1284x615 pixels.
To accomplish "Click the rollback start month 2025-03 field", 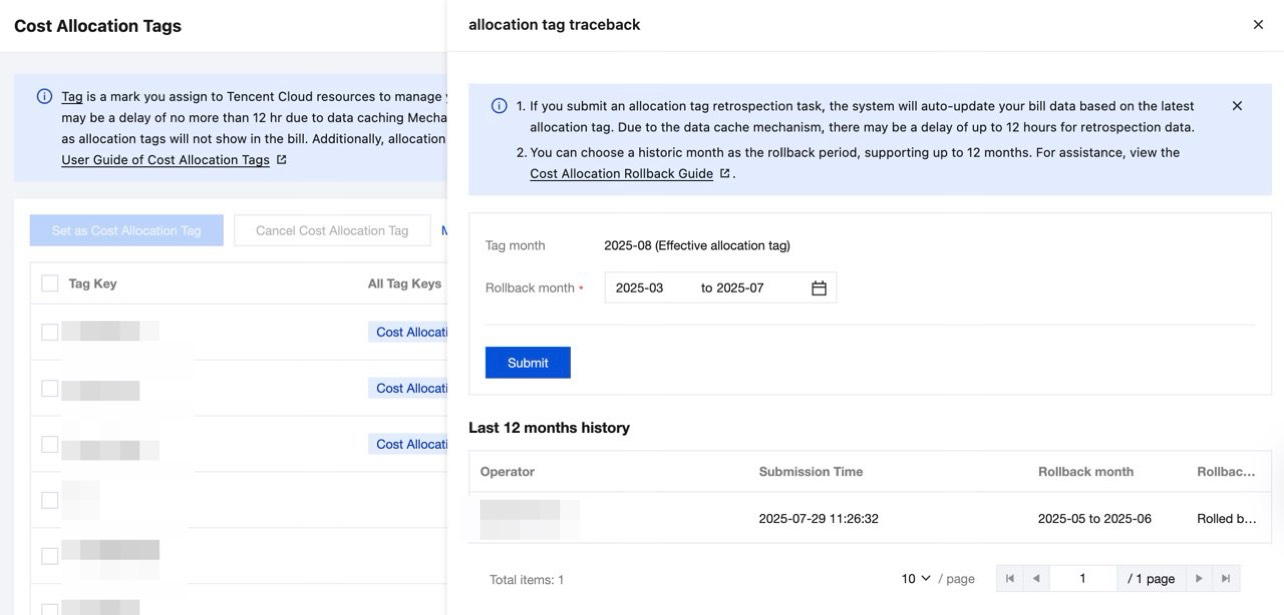I will pyautogui.click(x=640, y=288).
